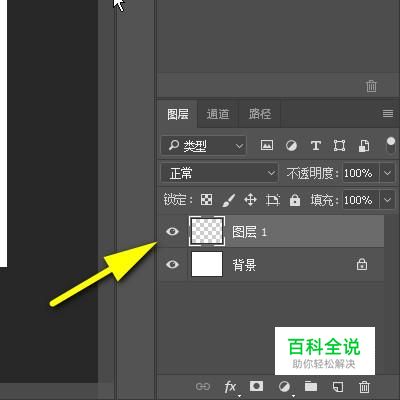Viewport: 400px width, 400px height.
Task: Expand the 不透明度 slider arrow
Action: (387, 173)
